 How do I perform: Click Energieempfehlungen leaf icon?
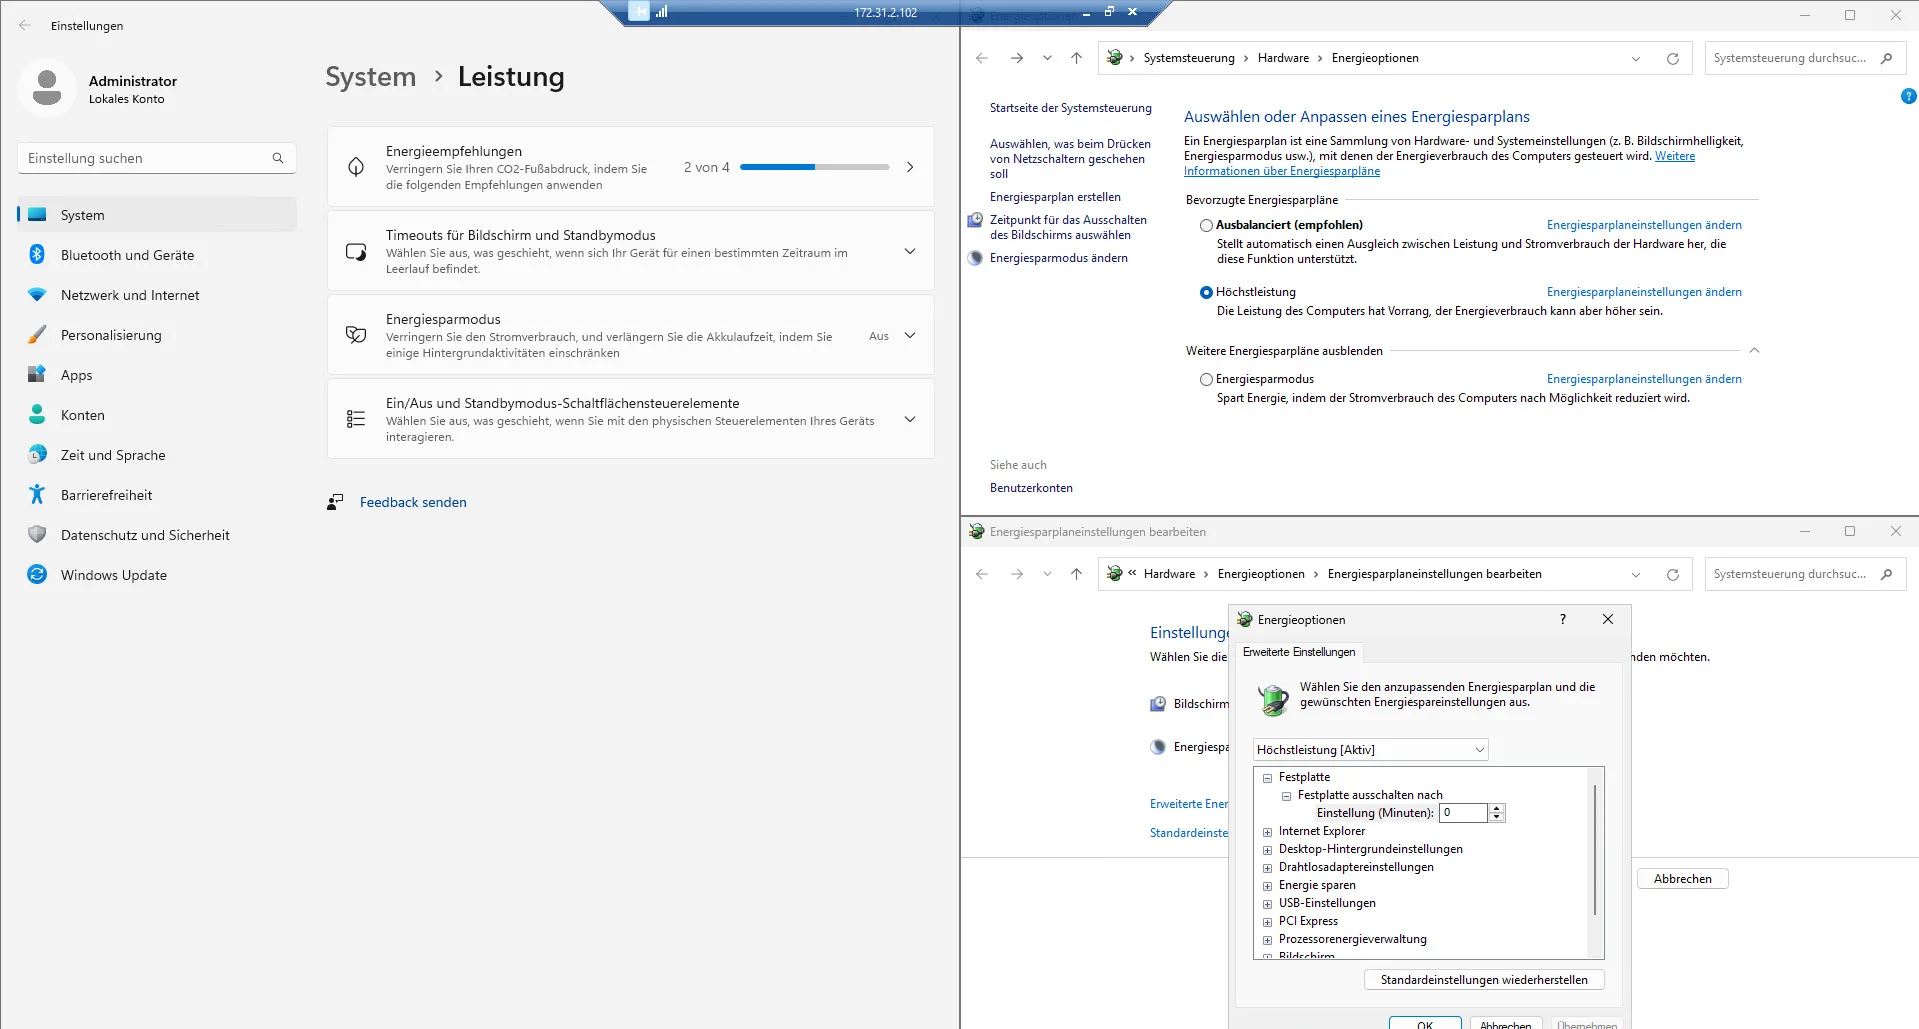click(x=356, y=167)
